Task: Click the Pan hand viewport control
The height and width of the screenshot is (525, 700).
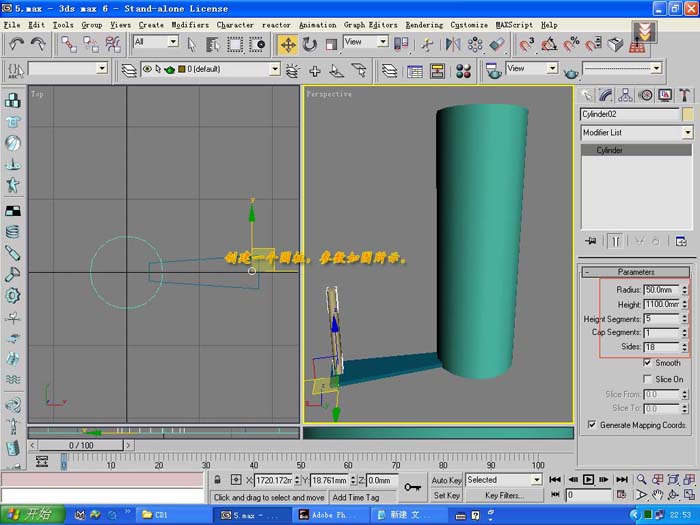Action: (658, 495)
